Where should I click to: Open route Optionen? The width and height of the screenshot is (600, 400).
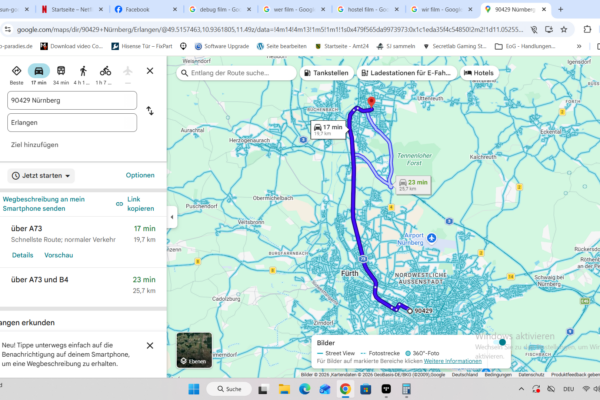click(140, 175)
